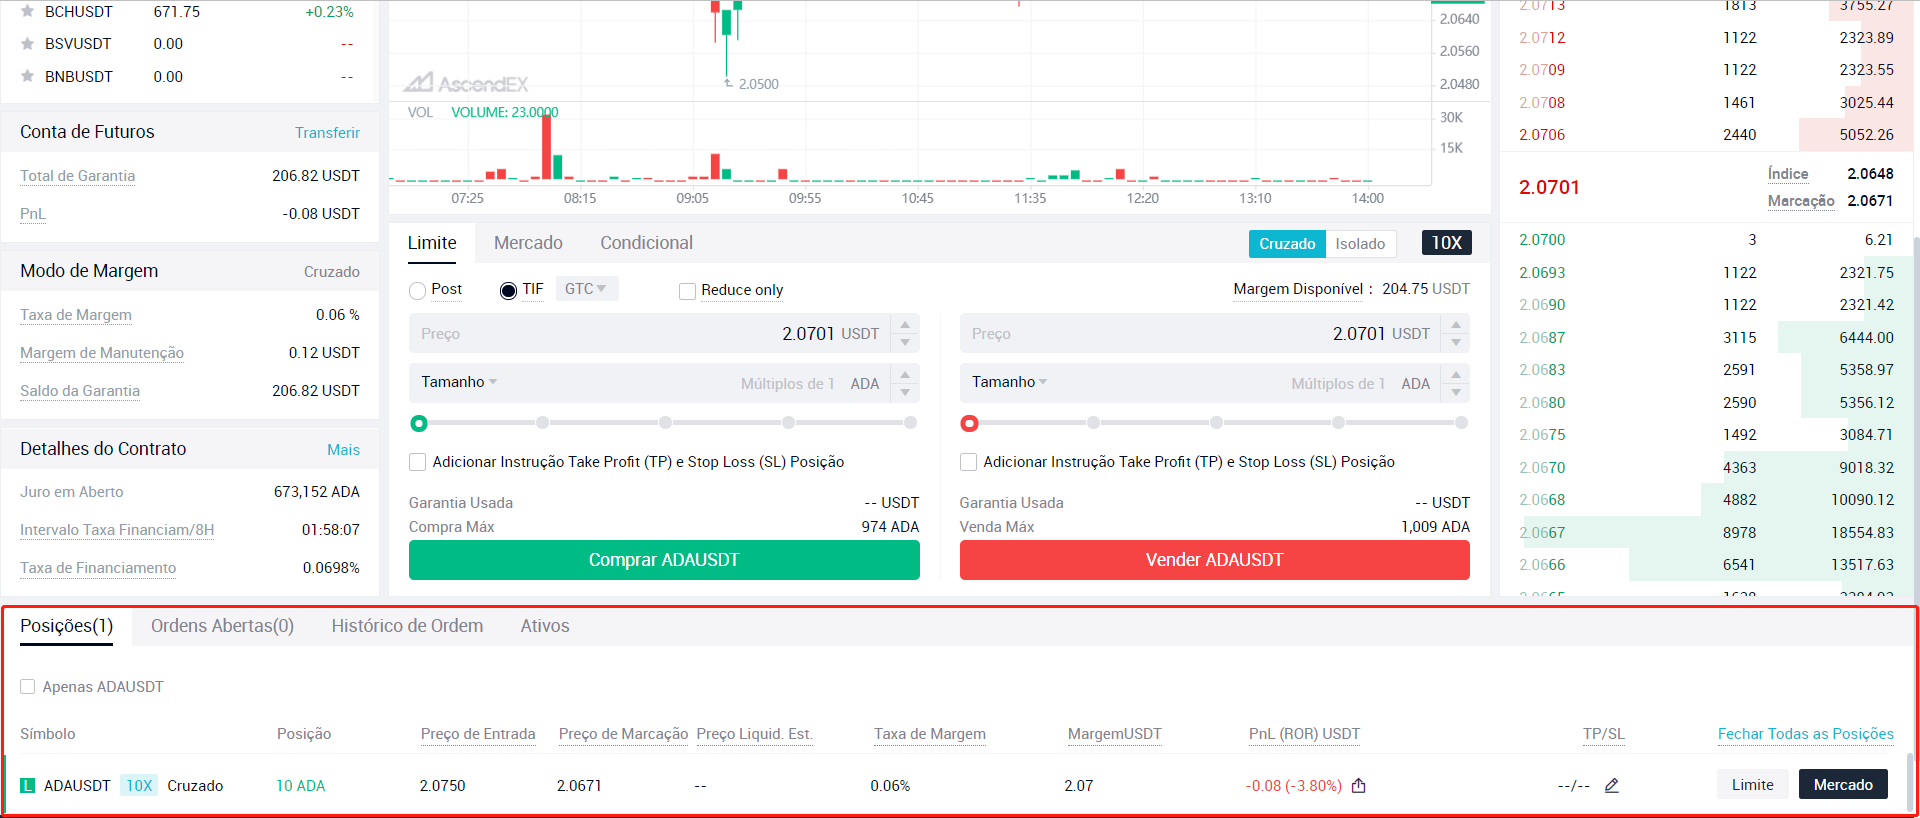
Task: Close position with Limite button
Action: 1753,785
